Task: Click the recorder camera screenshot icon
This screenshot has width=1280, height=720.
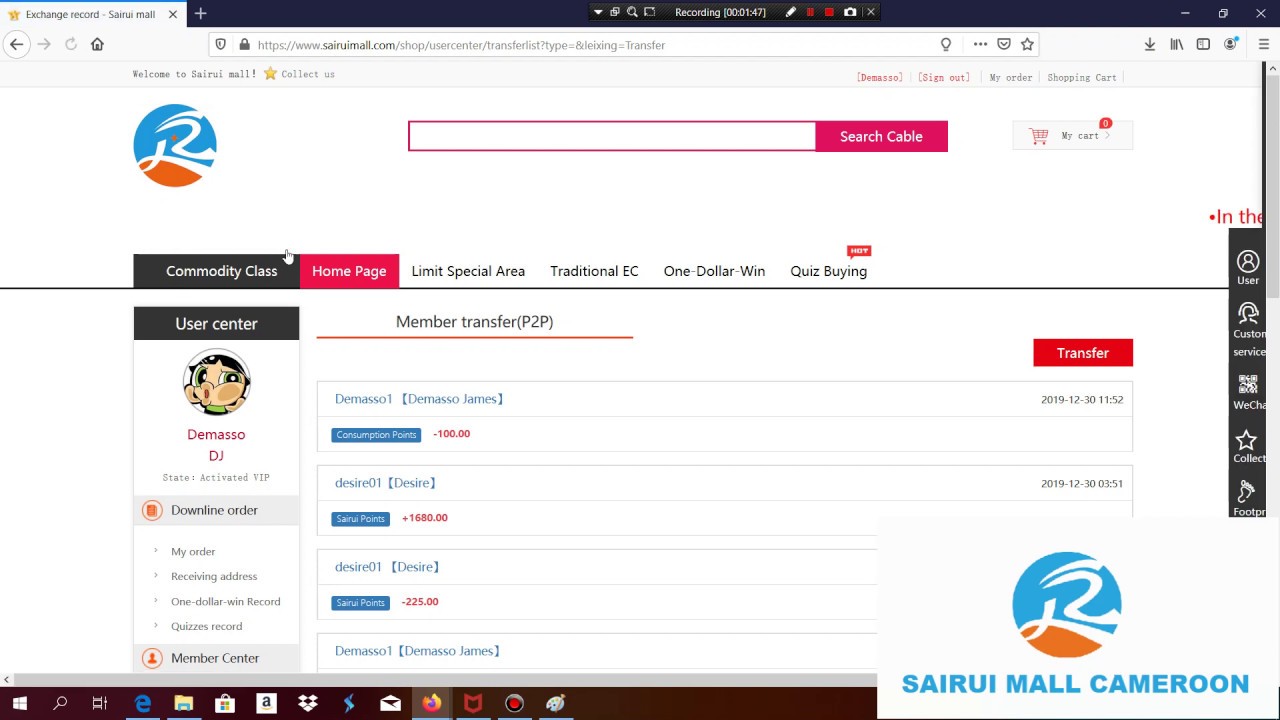Action: pyautogui.click(x=850, y=12)
